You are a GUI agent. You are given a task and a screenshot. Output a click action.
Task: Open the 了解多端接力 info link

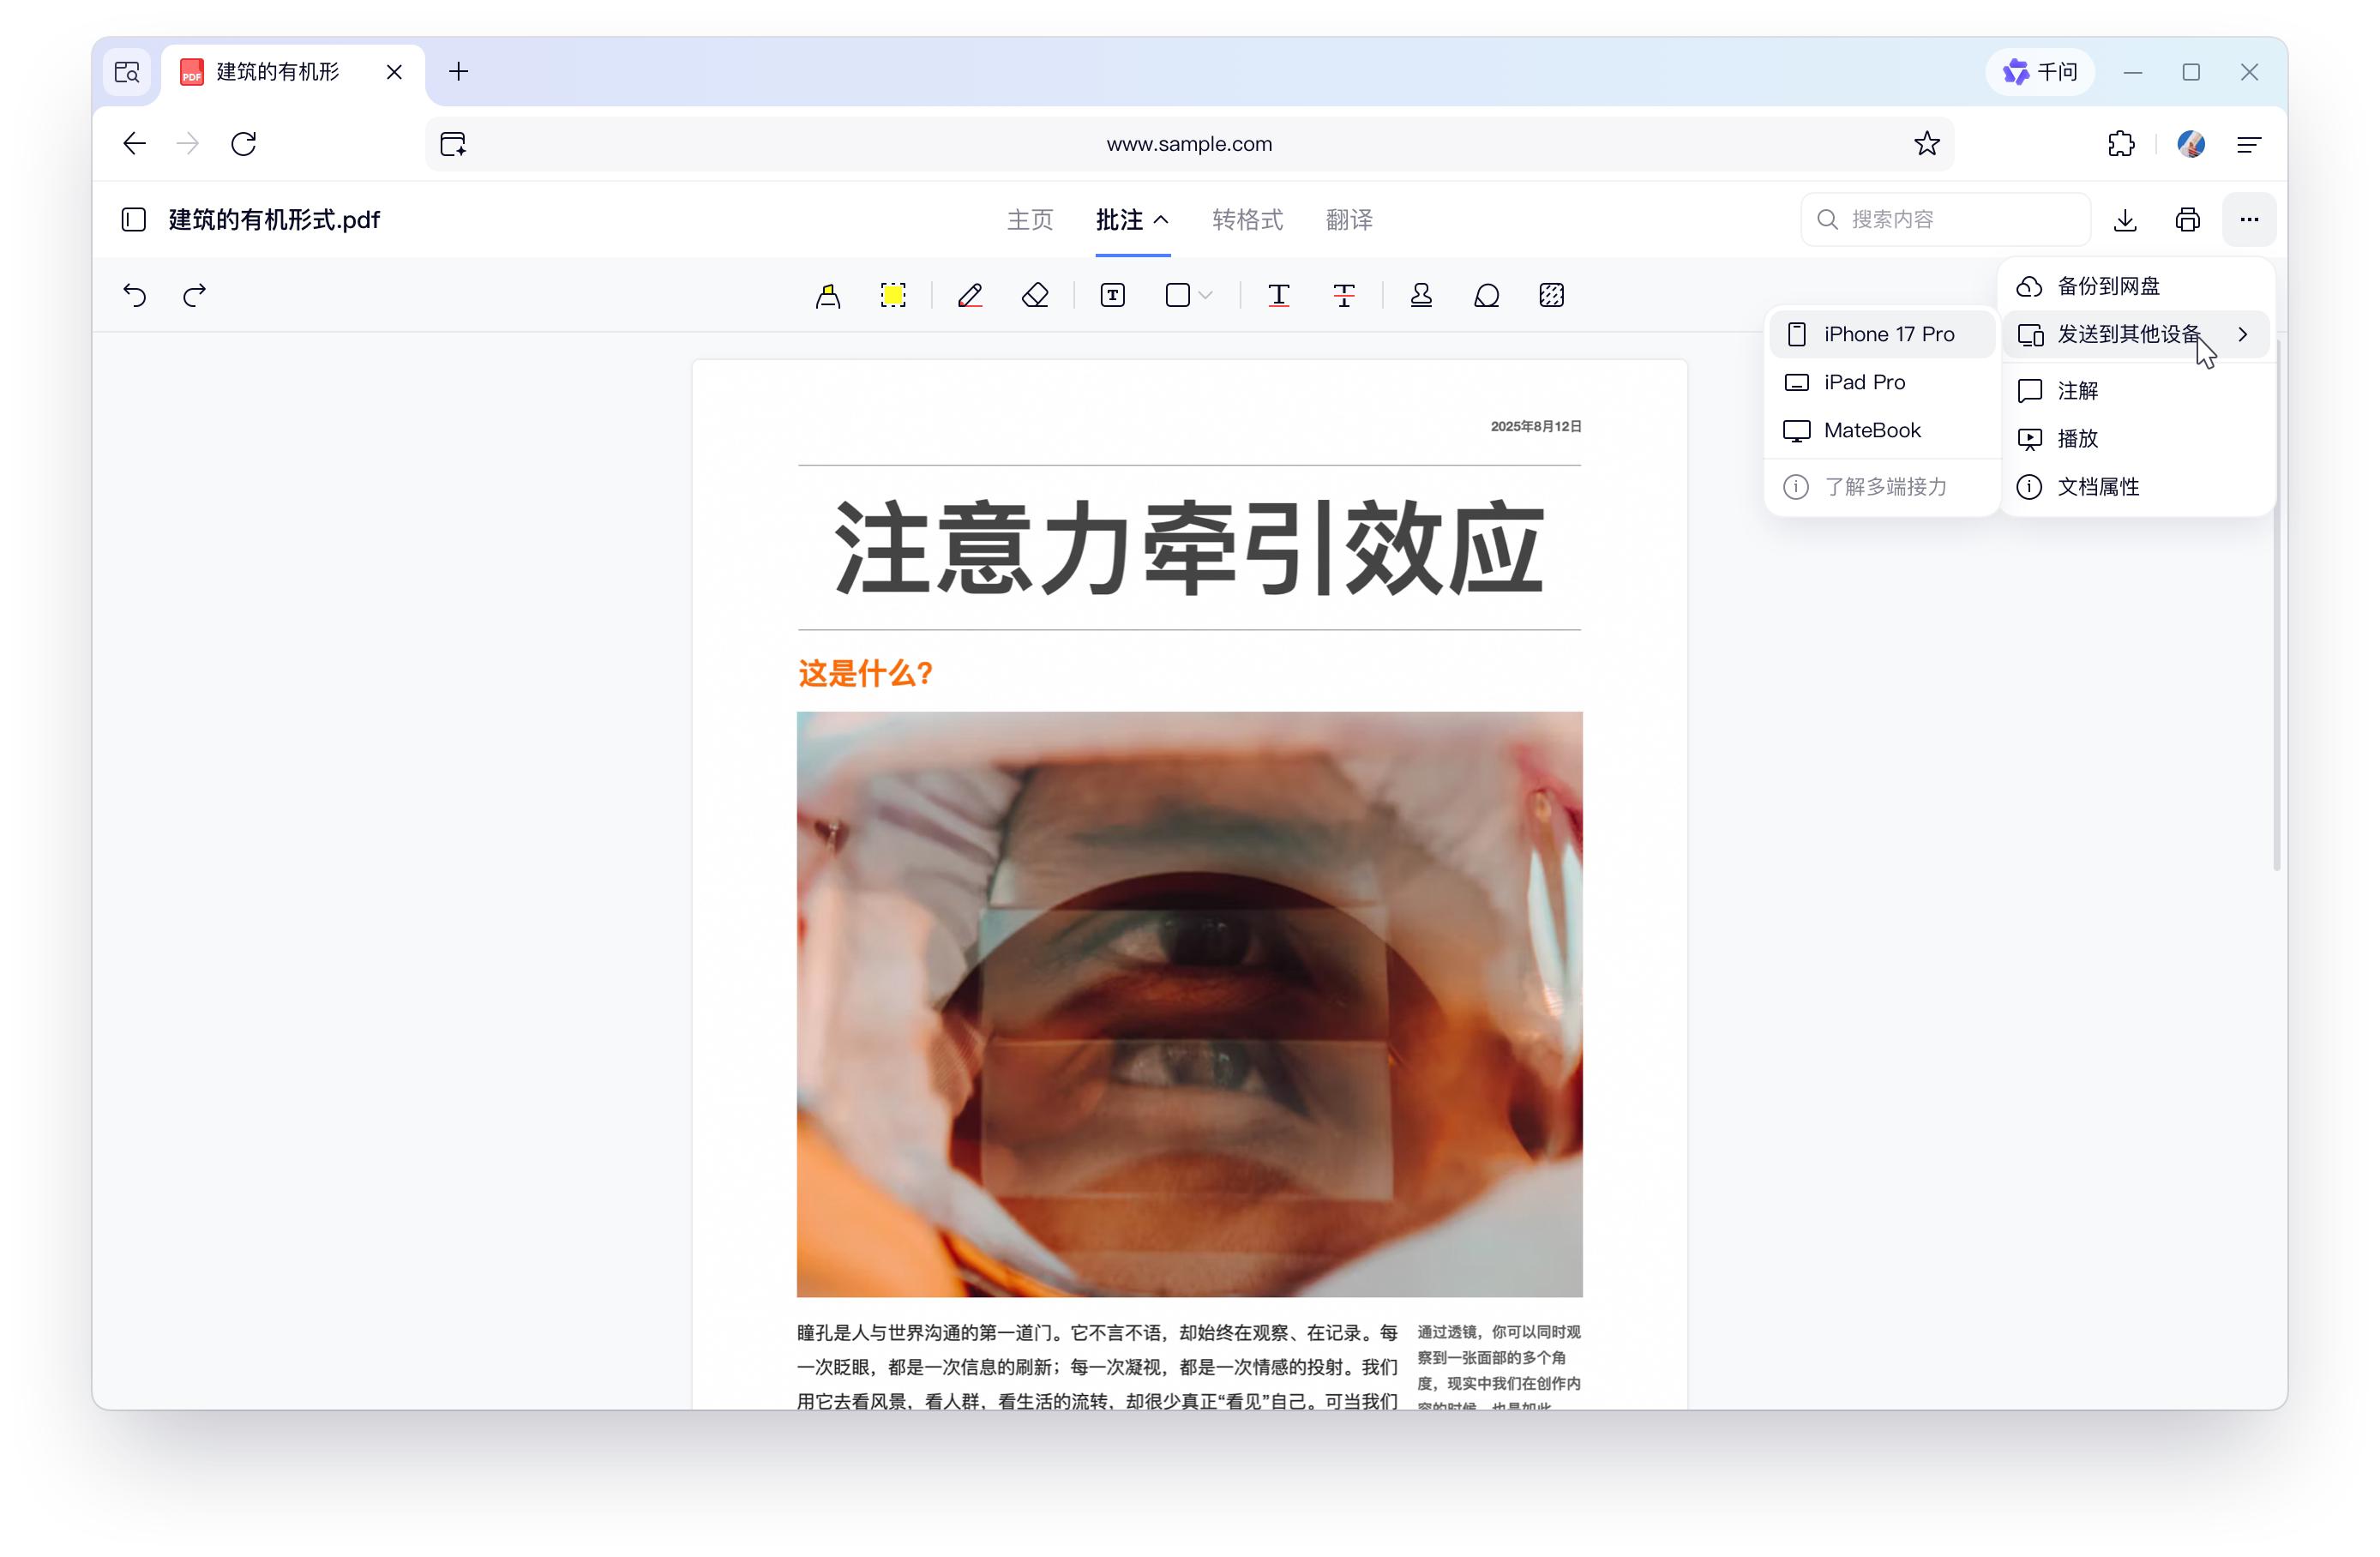(1882, 486)
